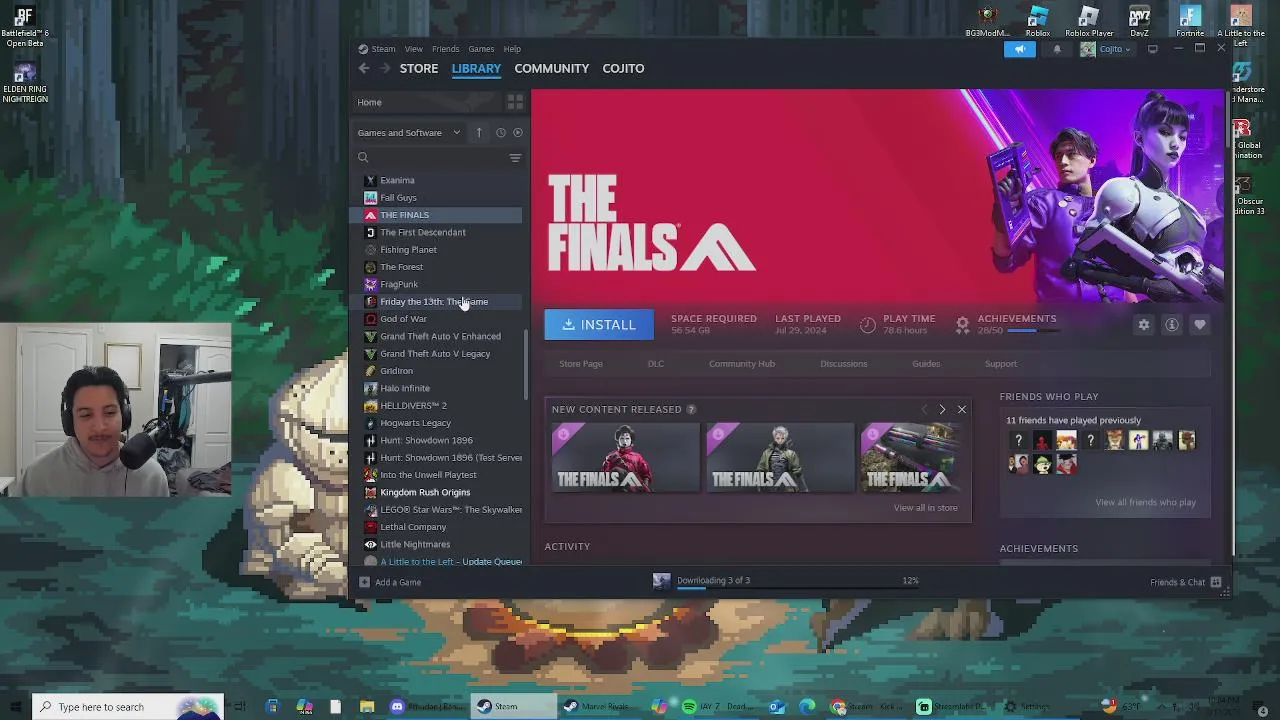Open the Friends & Chat panel
Viewport: 1280px width, 720px height.
tap(1185, 582)
